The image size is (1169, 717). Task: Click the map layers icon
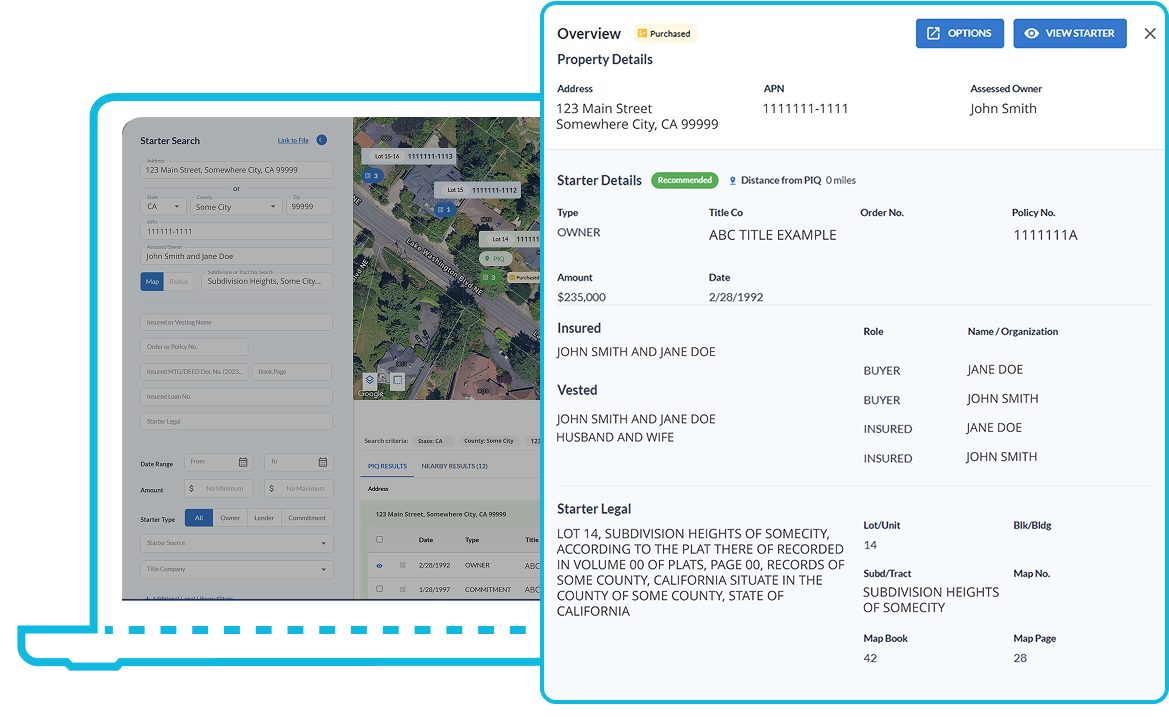pyautogui.click(x=369, y=380)
